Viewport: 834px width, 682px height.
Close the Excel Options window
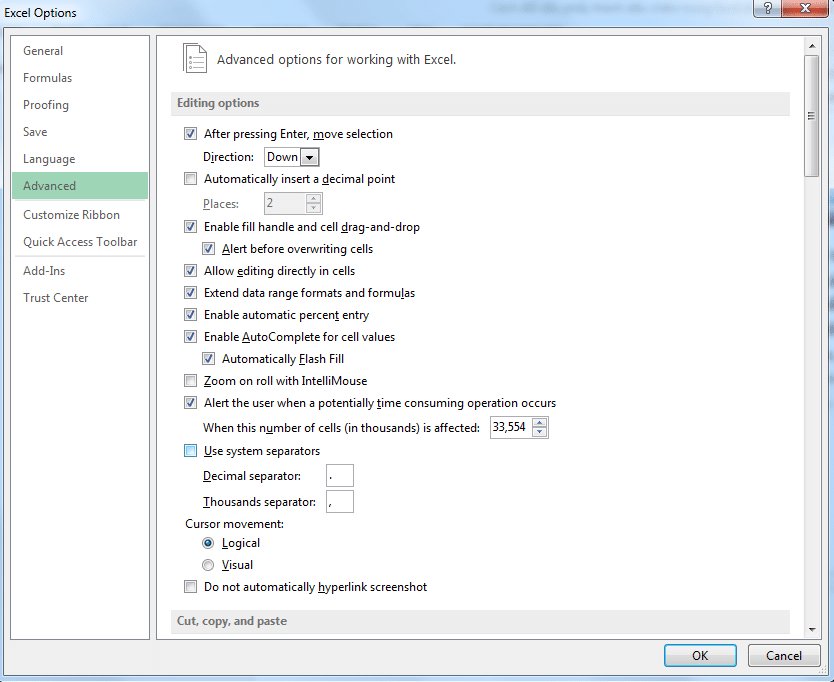coord(805,8)
